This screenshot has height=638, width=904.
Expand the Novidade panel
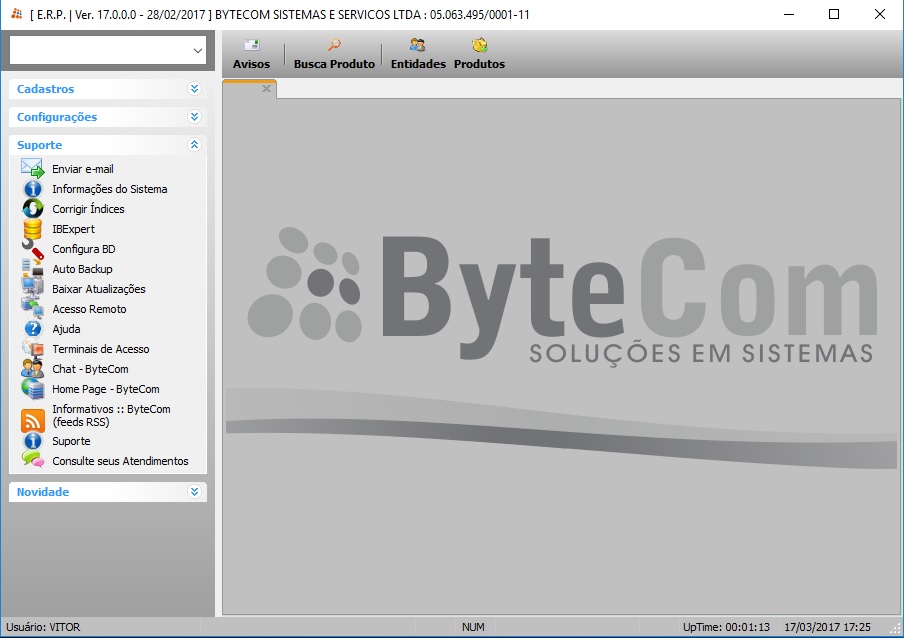pyautogui.click(x=194, y=492)
